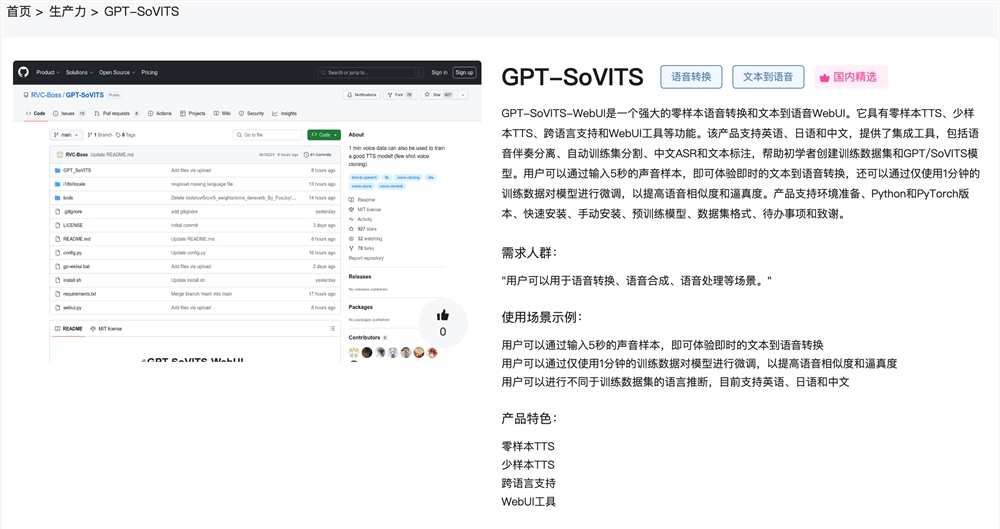Open the 生产力 breadcrumb category
This screenshot has height=529, width=1000.
click(67, 11)
